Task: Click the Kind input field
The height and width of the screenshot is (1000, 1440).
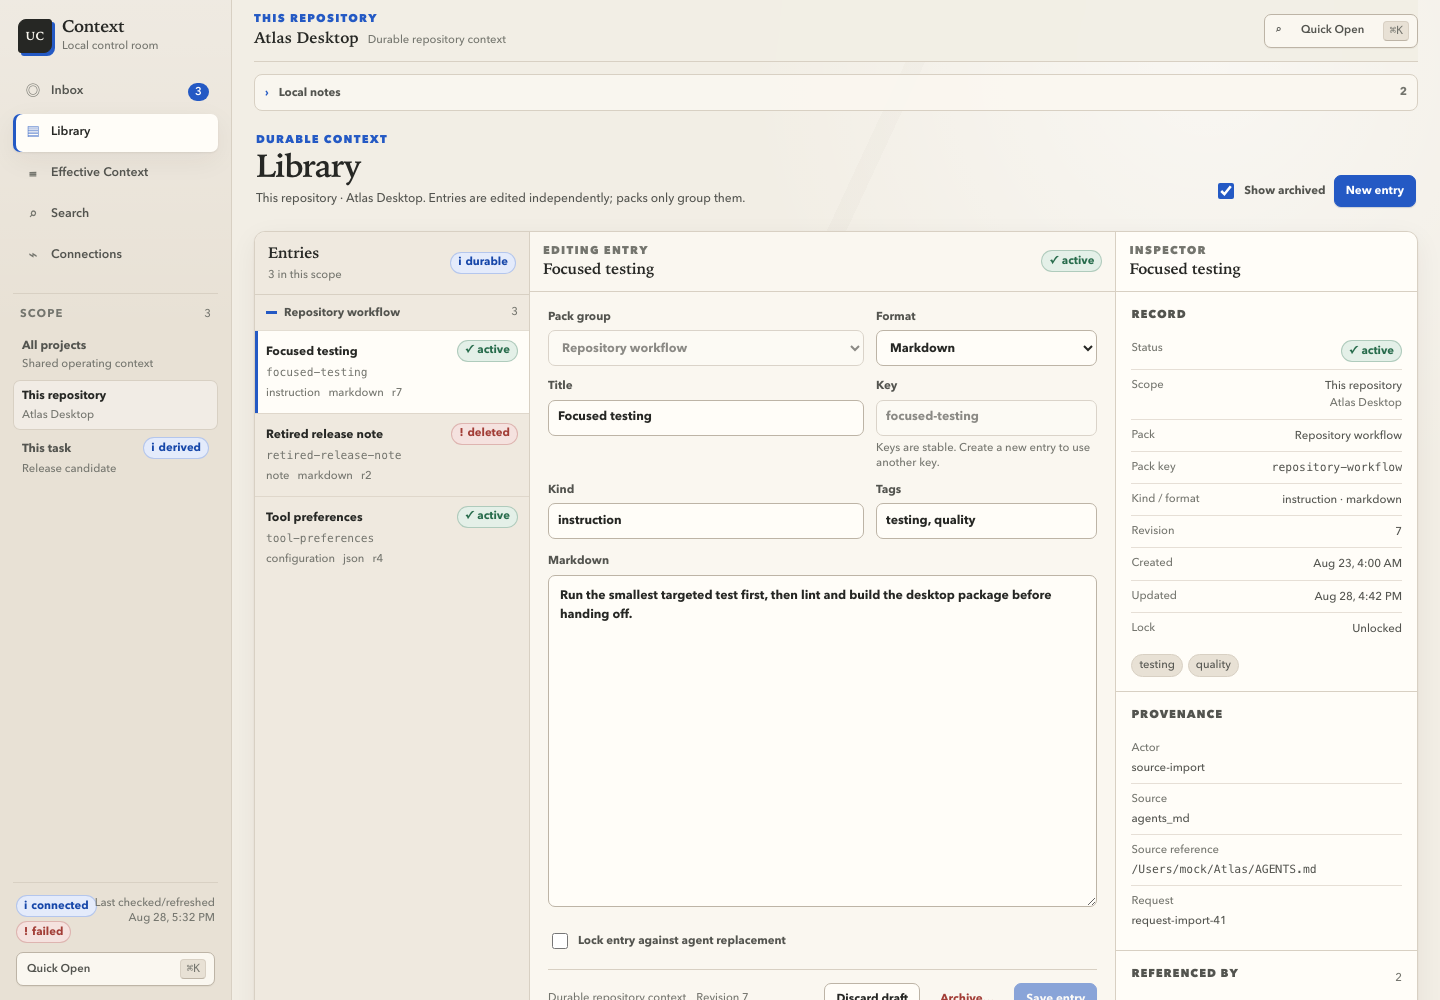Action: coord(706,521)
